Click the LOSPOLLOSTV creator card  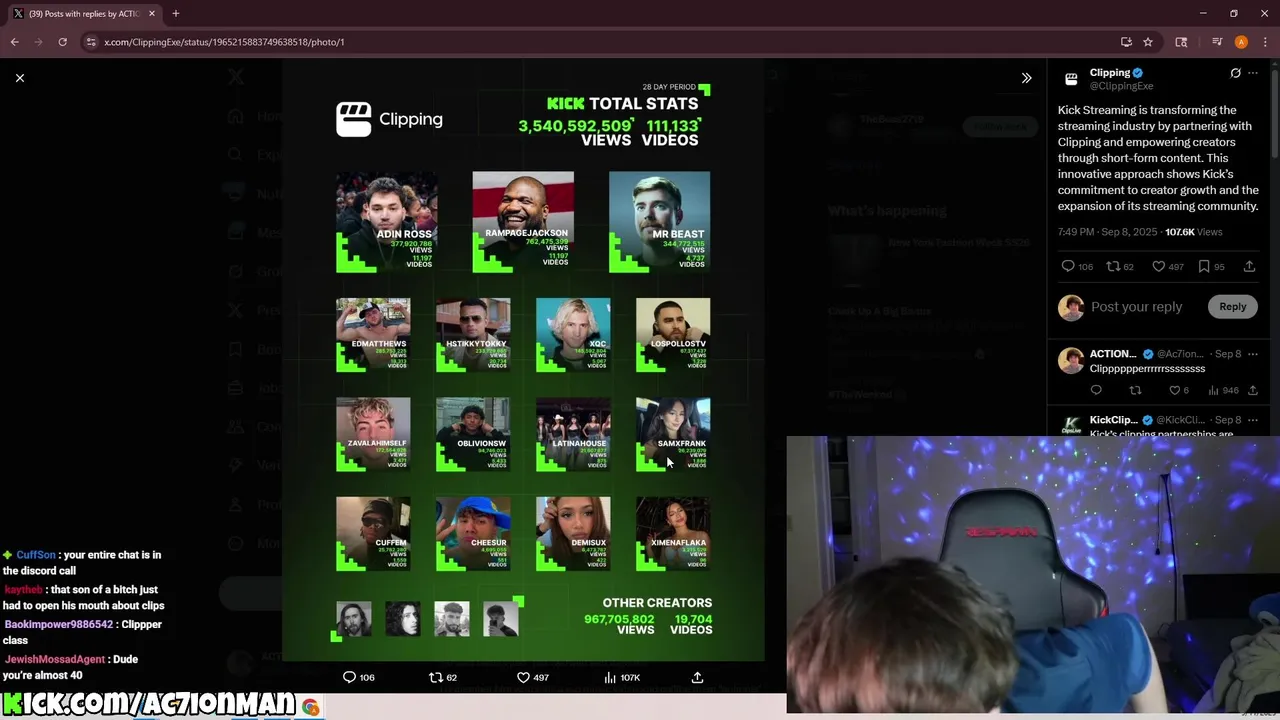673,335
